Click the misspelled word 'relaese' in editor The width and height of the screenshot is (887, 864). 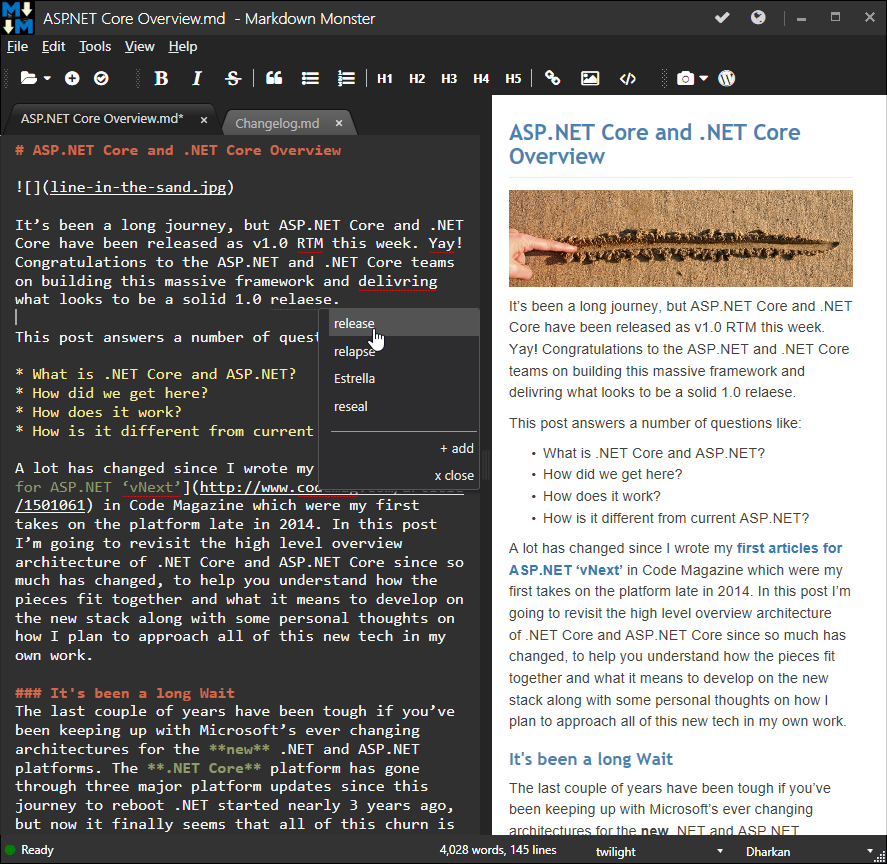click(301, 299)
